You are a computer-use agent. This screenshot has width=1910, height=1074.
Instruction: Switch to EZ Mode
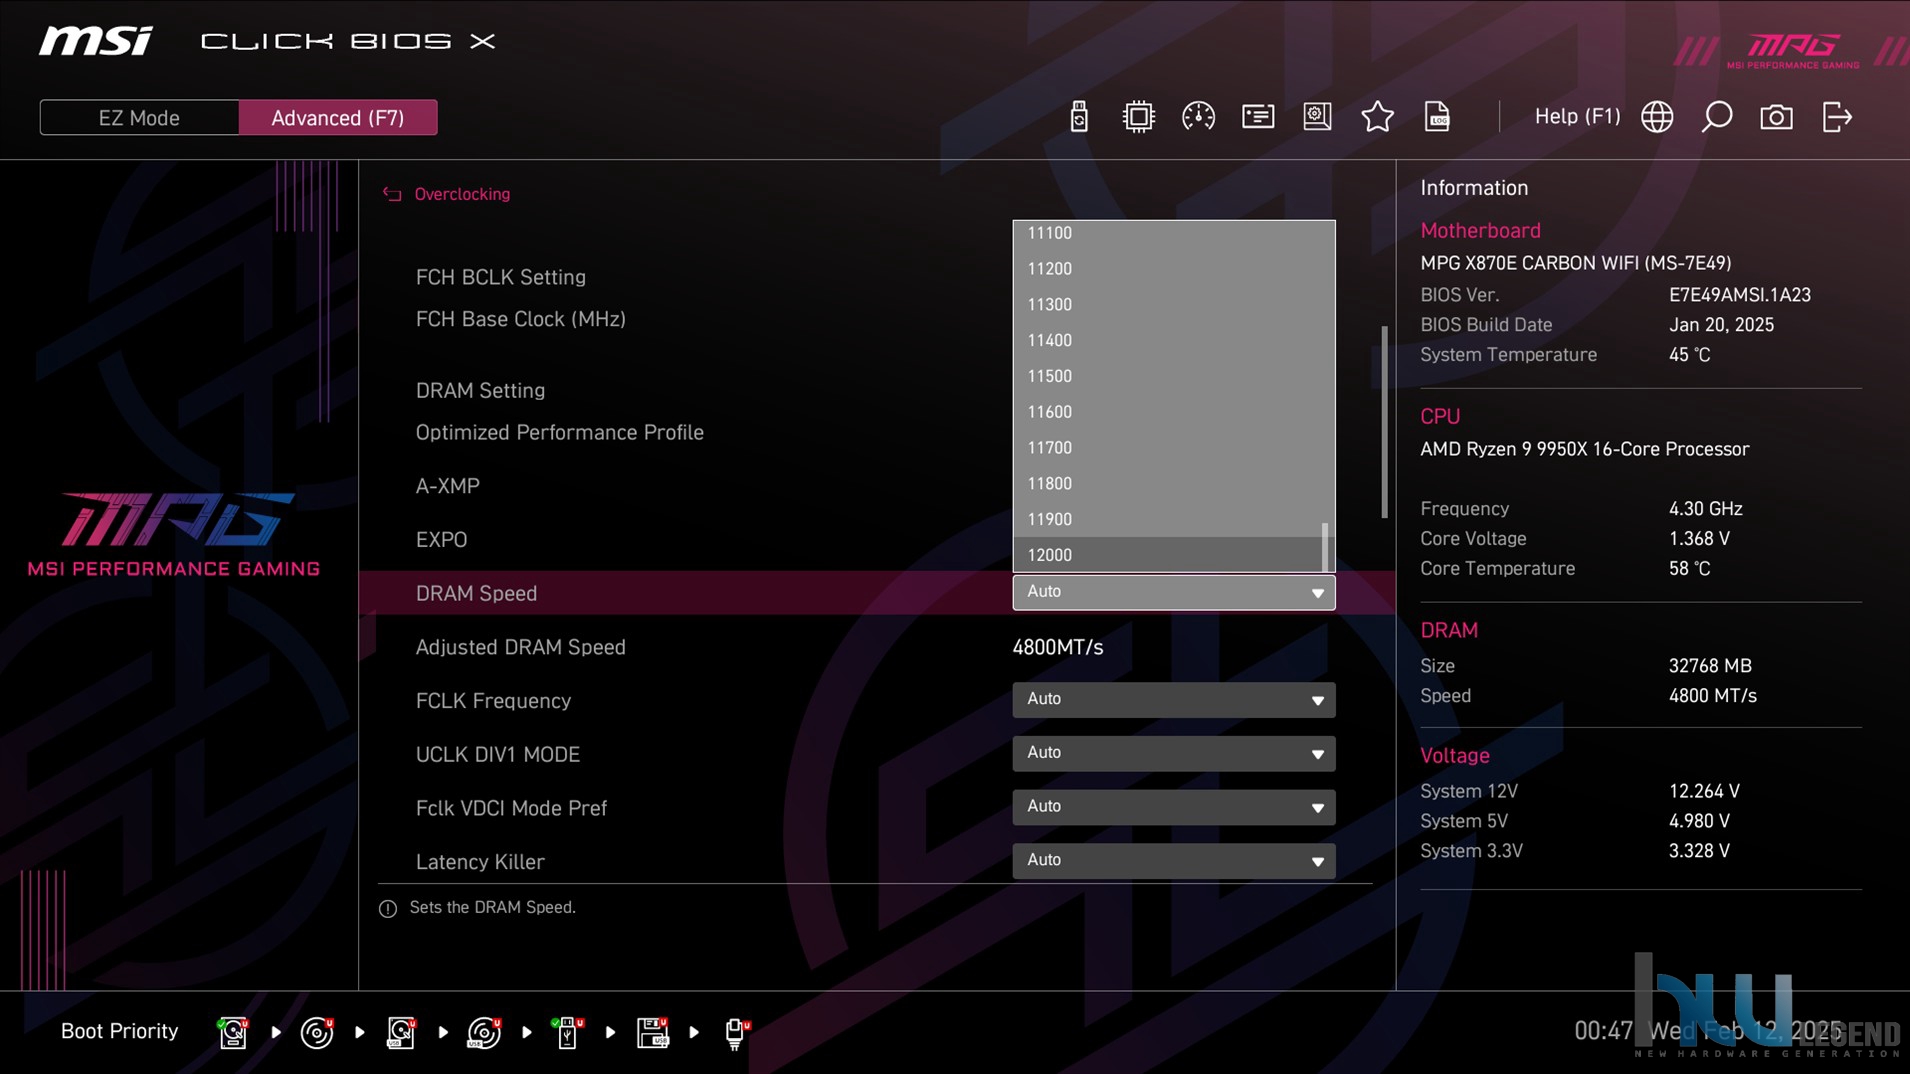139,118
